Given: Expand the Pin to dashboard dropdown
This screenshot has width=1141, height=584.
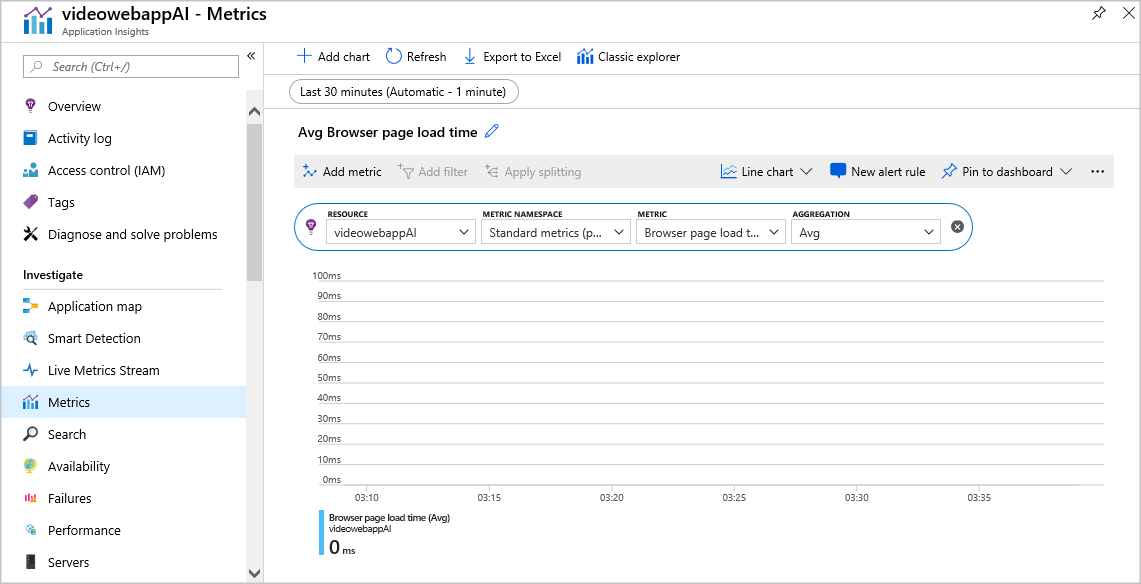Looking at the screenshot, I should click(1066, 172).
